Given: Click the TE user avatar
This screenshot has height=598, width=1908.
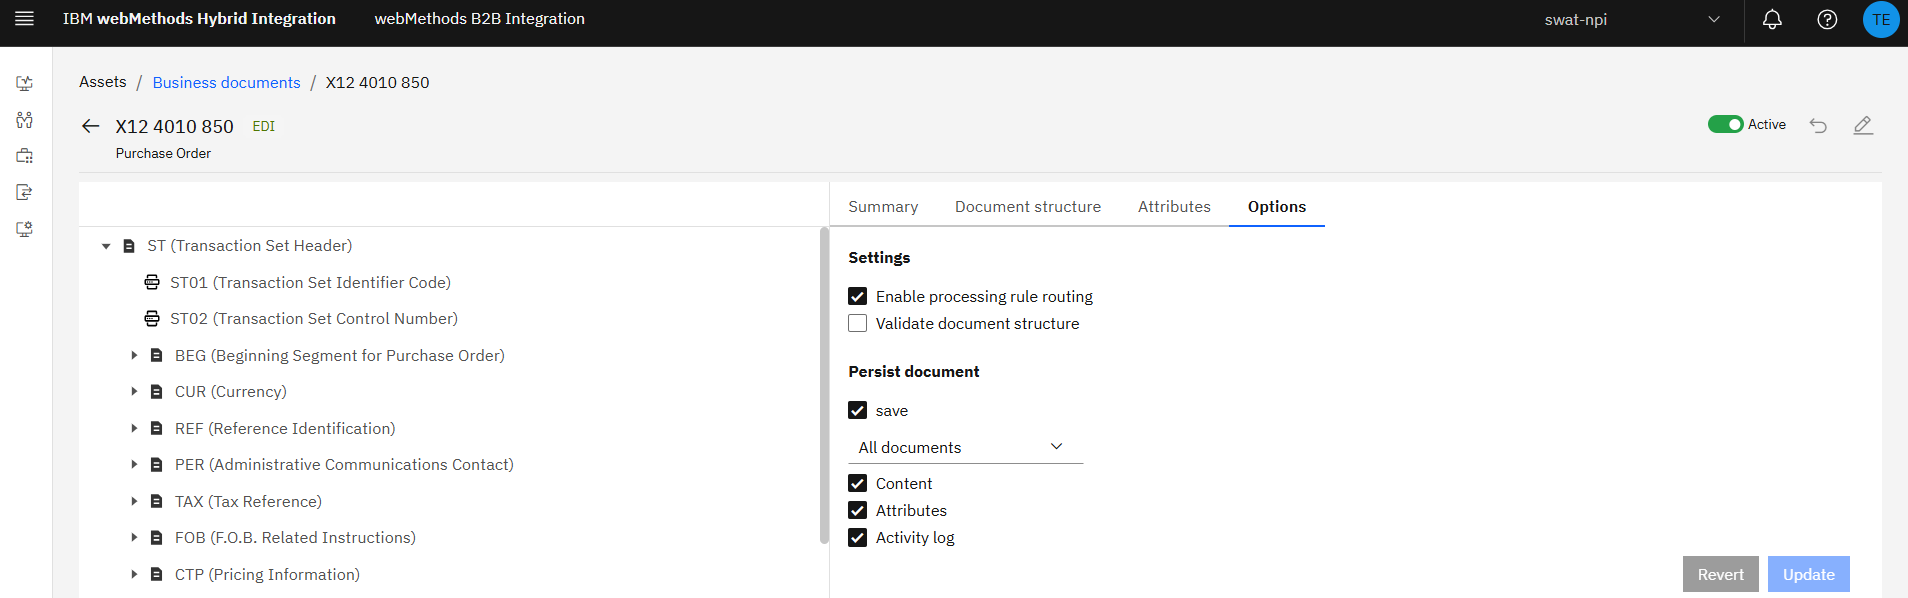Looking at the screenshot, I should 1881,19.
